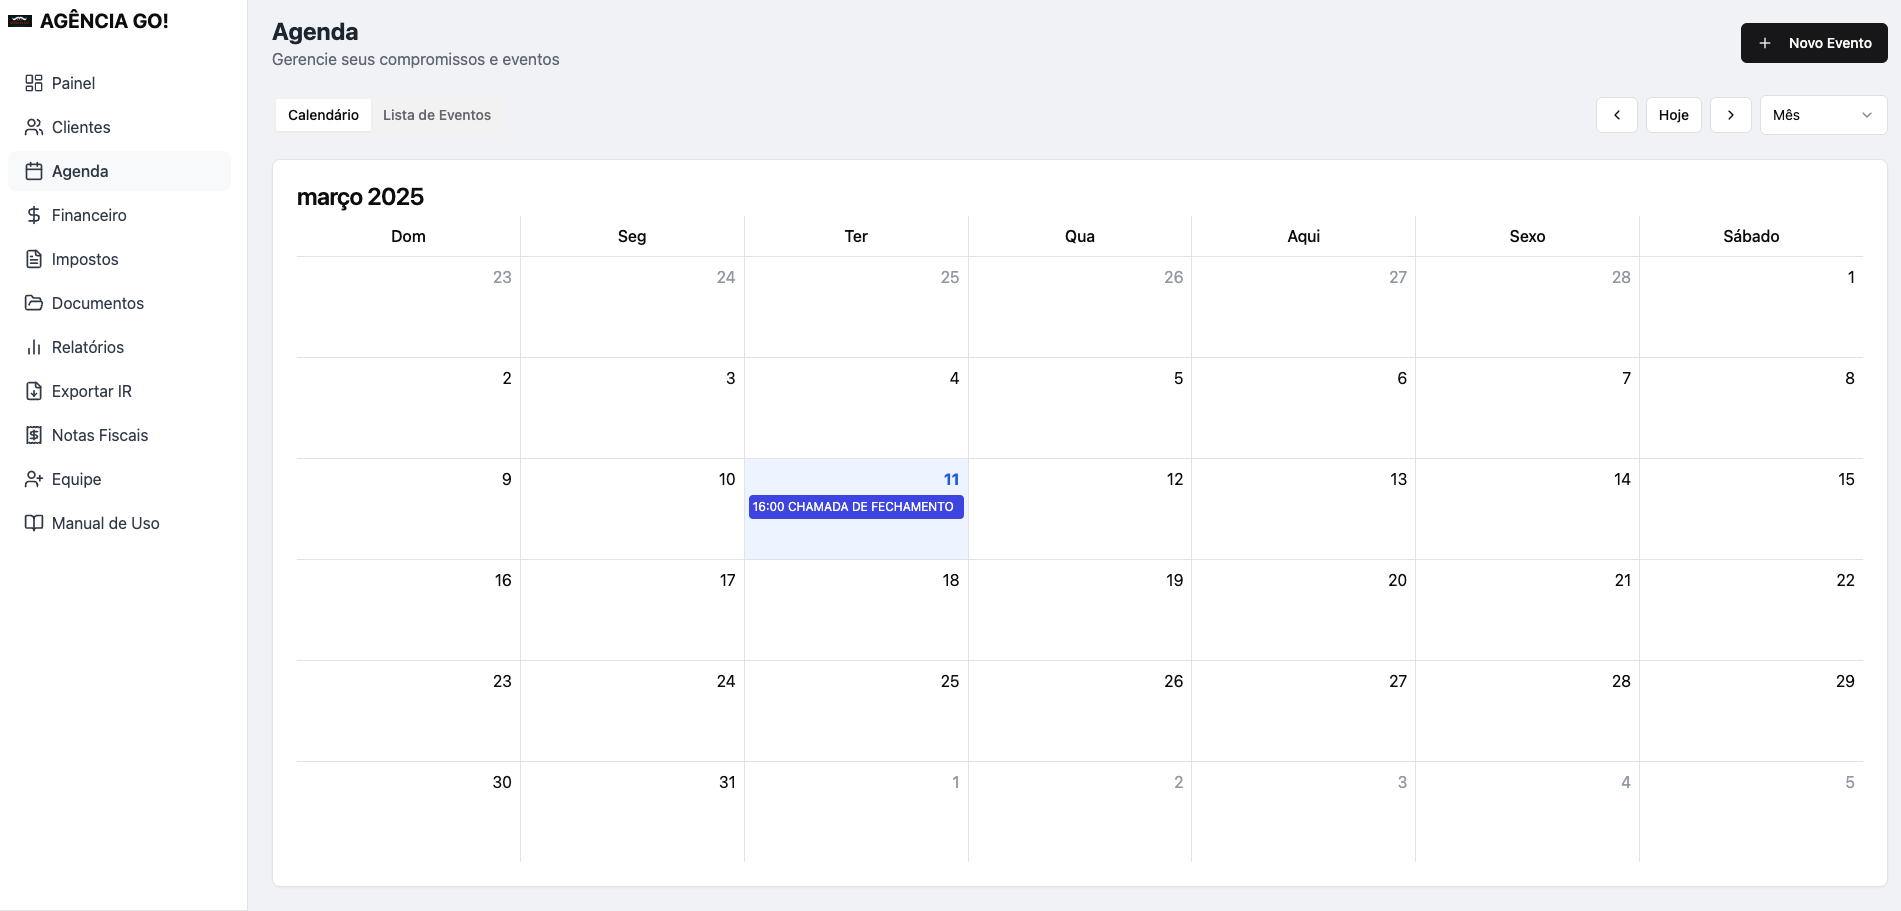Select day 22 in the calendar
The width and height of the screenshot is (1901, 911).
pyautogui.click(x=1845, y=581)
